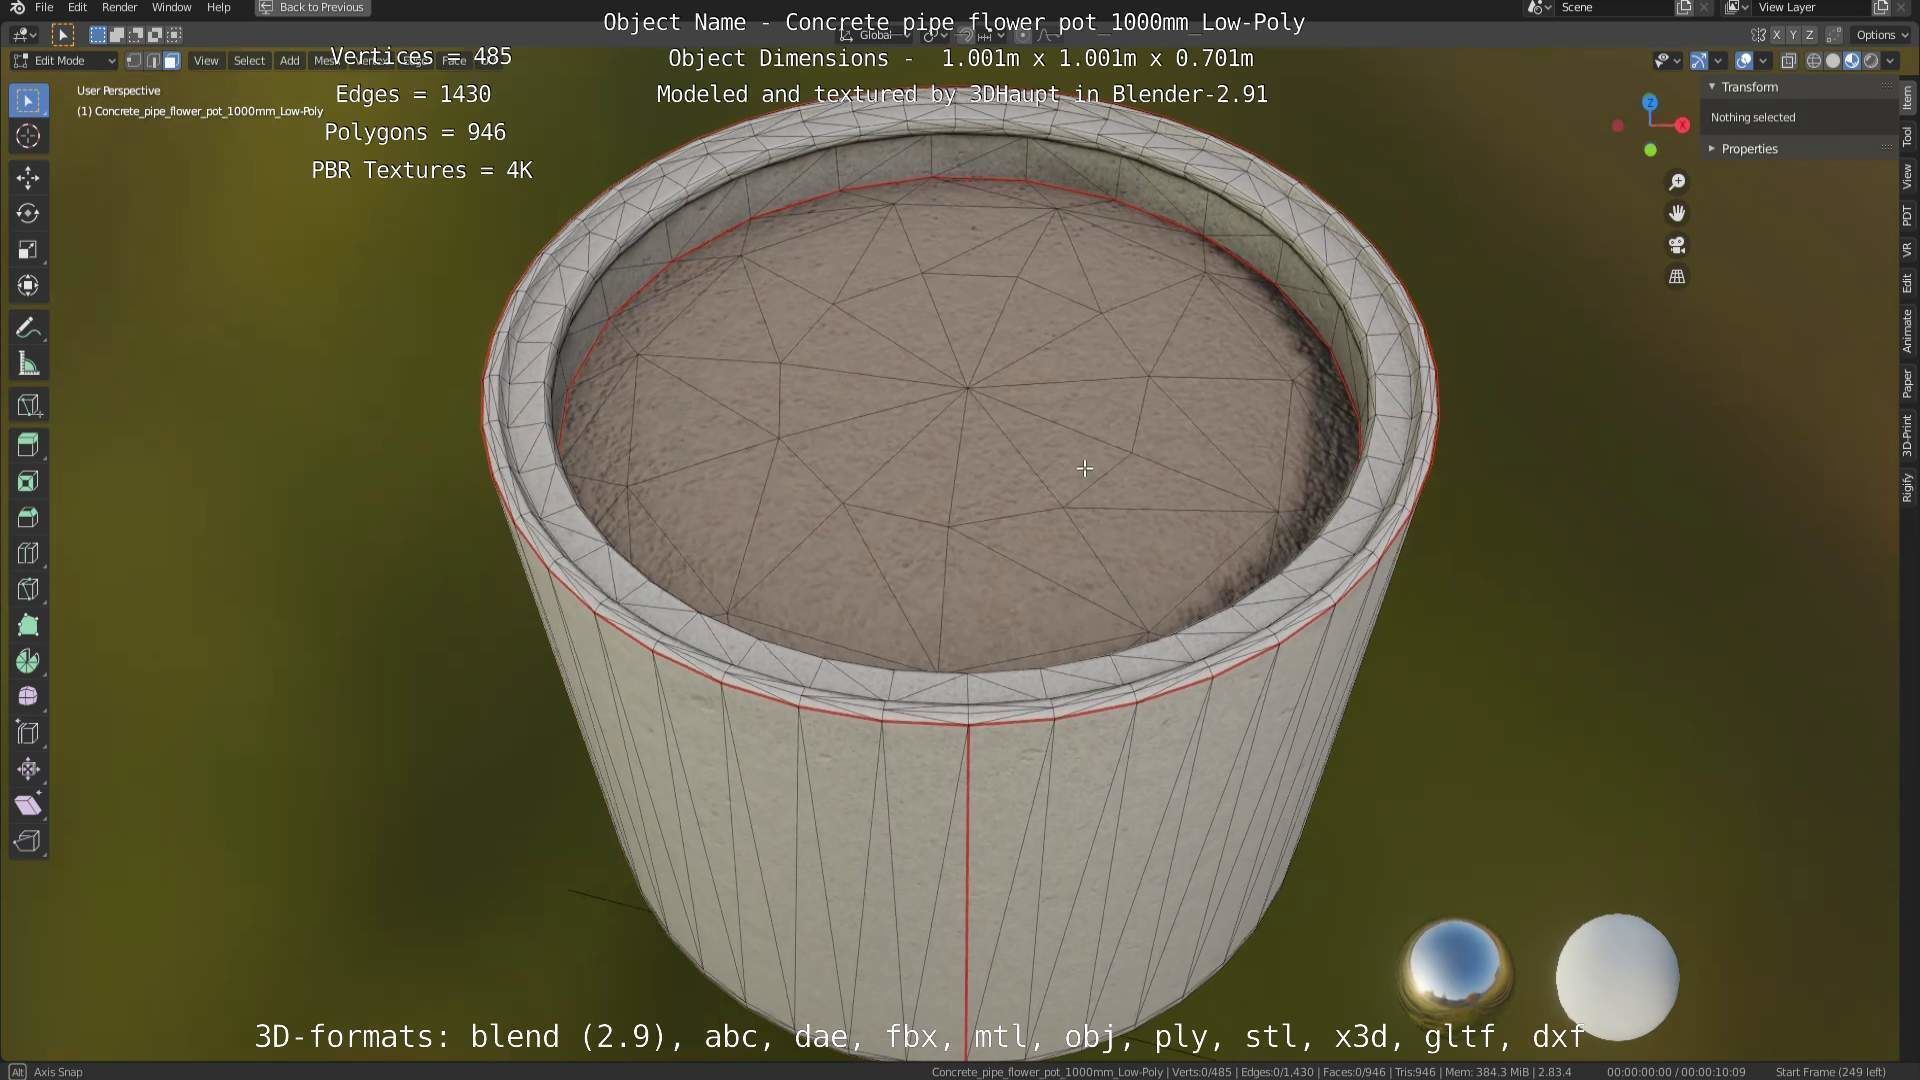Select the Scale tool
The width and height of the screenshot is (1920, 1080).
pos(28,250)
